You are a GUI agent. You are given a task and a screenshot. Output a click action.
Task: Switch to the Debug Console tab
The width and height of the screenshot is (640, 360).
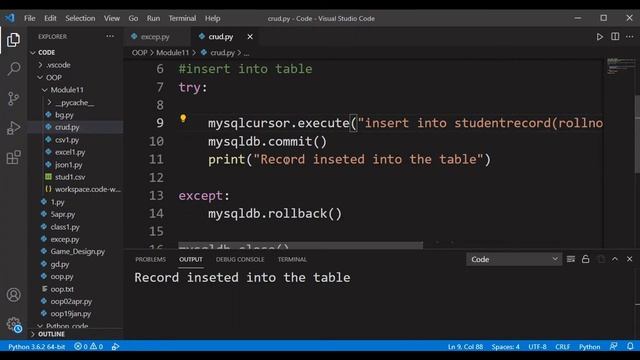[x=240, y=260]
